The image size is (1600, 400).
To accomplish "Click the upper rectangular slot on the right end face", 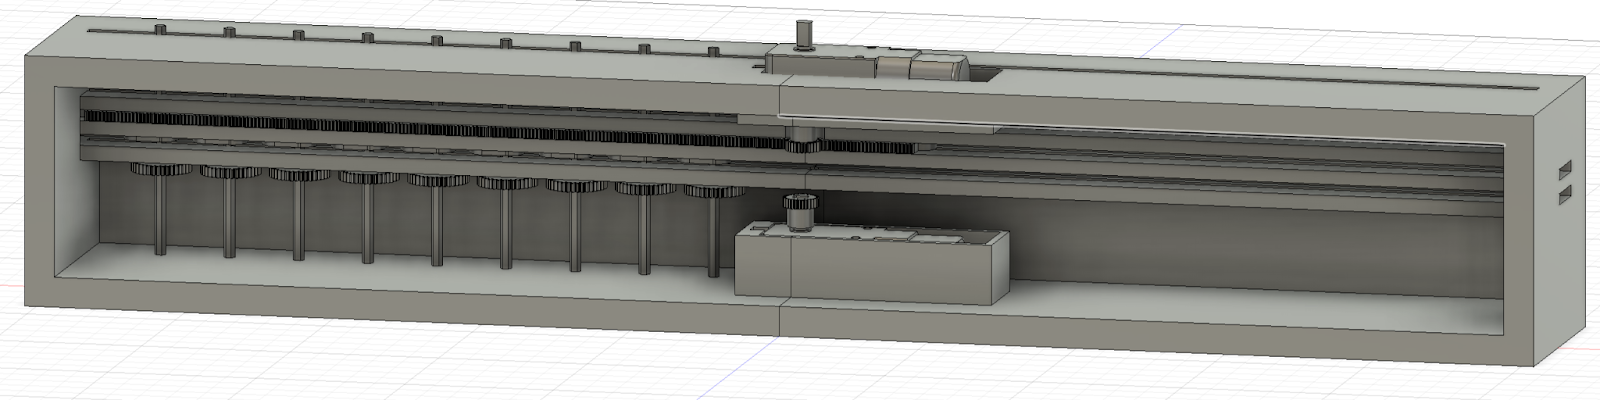I will 1566,169.
